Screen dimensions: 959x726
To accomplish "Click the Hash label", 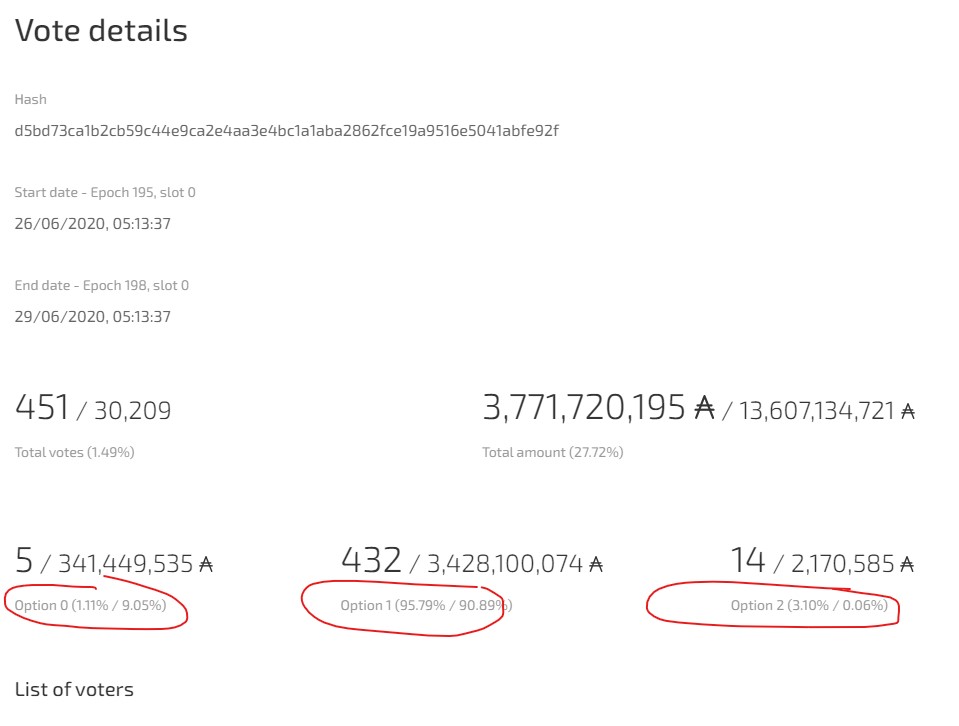I will pos(30,99).
